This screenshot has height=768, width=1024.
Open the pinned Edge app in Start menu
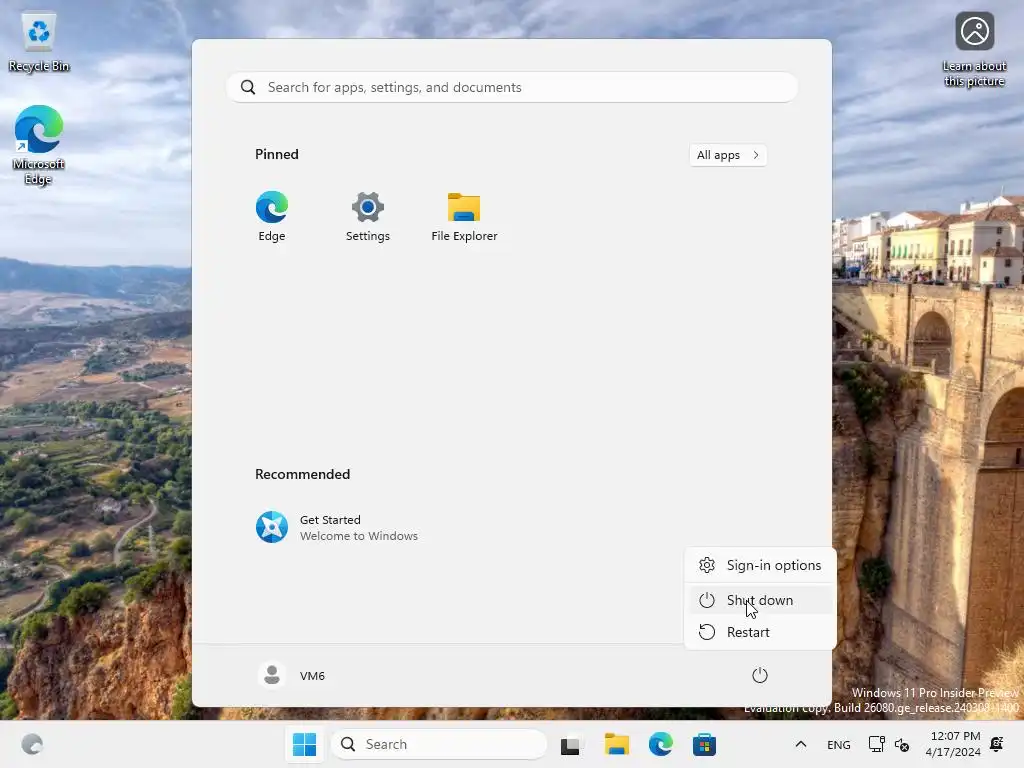[x=272, y=217]
